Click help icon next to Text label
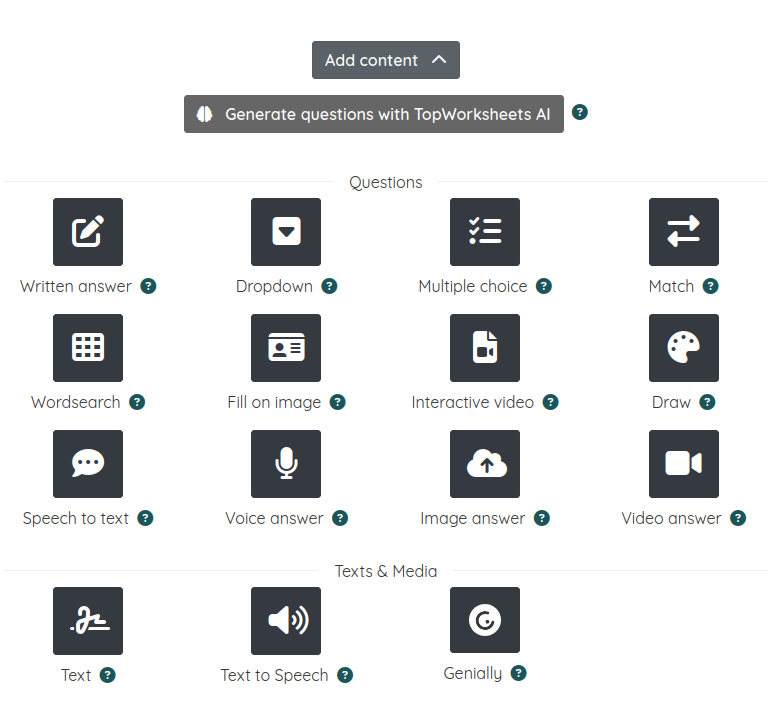 click(108, 675)
